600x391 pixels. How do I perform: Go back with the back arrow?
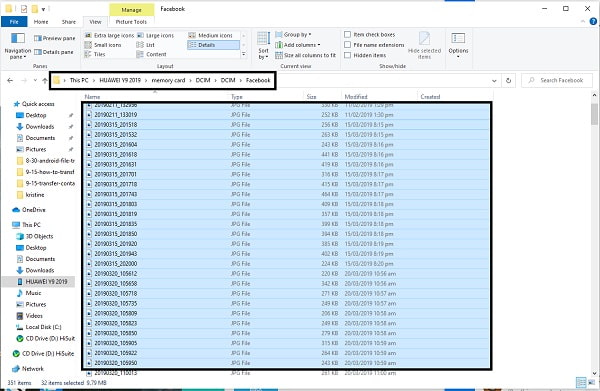pos(10,80)
